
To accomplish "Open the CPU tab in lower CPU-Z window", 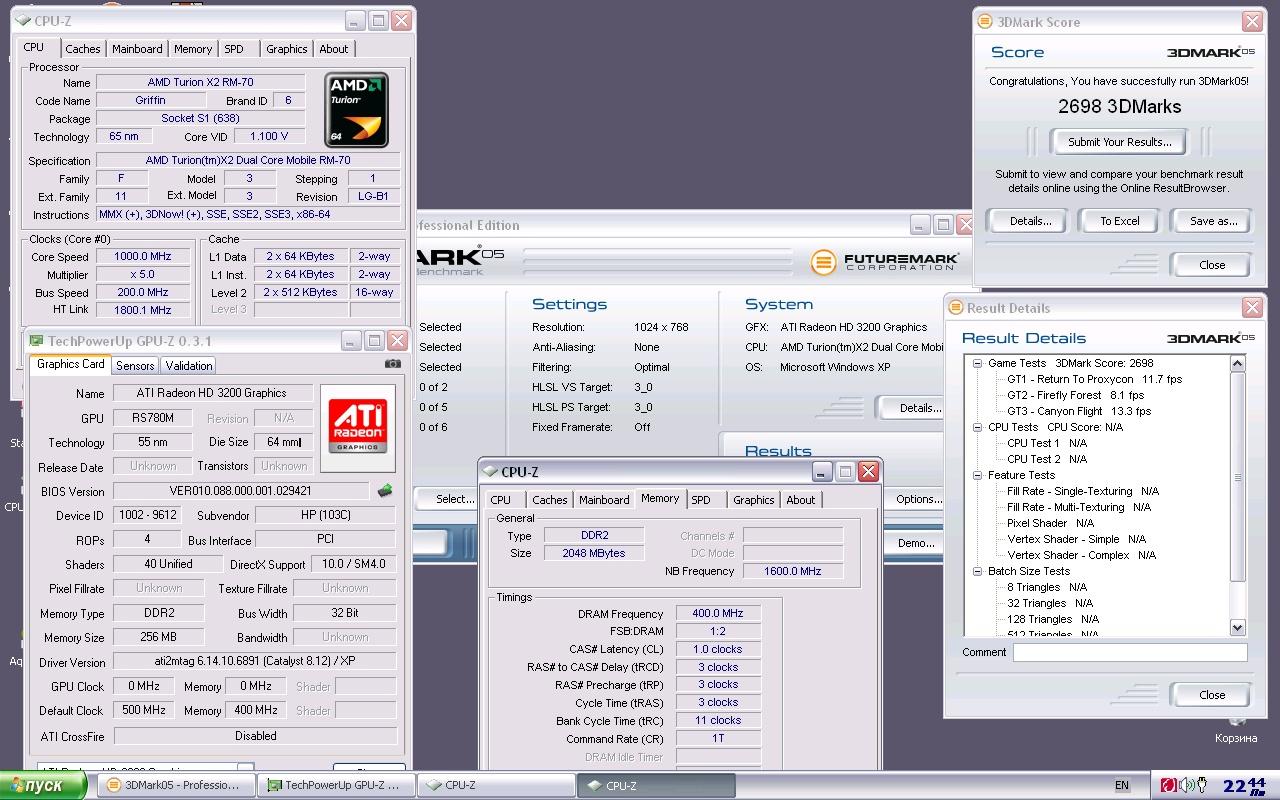I will tap(501, 499).
